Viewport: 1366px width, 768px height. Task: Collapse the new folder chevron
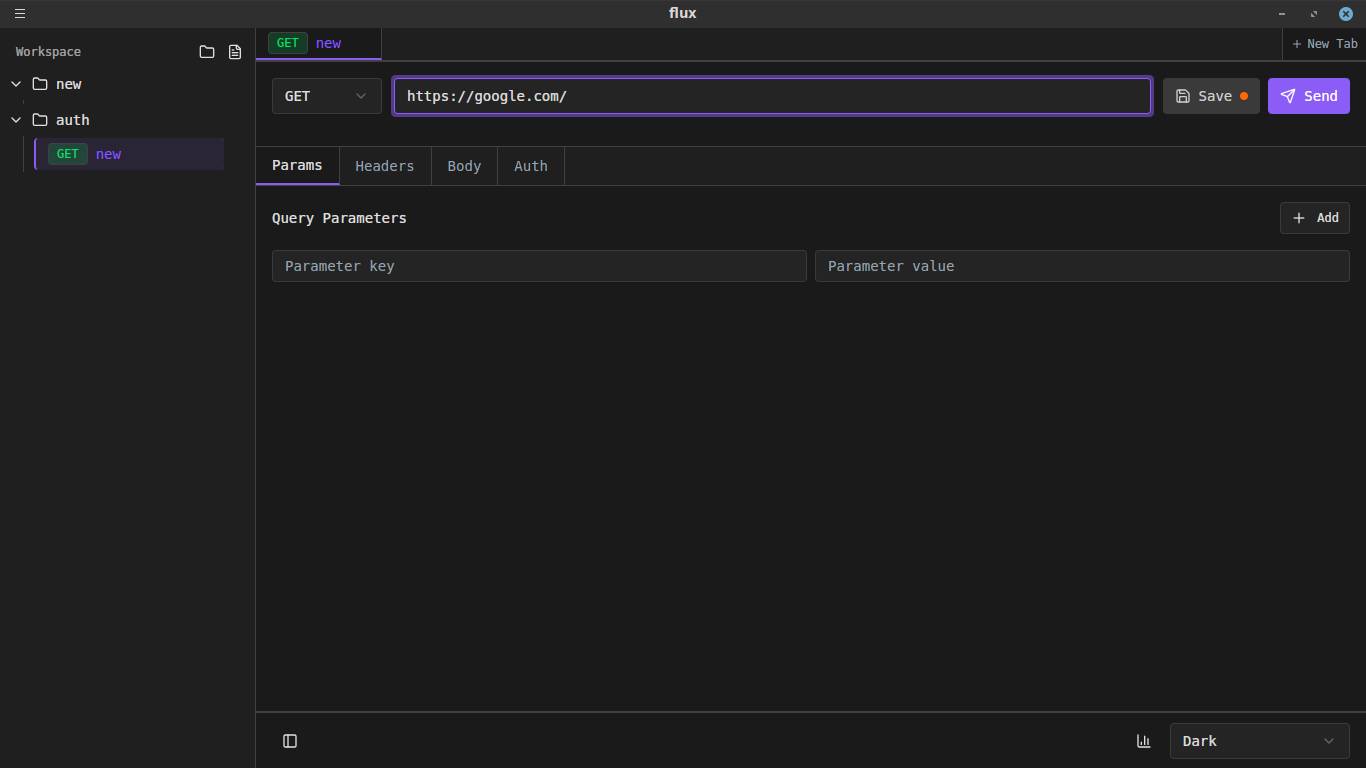click(x=16, y=84)
